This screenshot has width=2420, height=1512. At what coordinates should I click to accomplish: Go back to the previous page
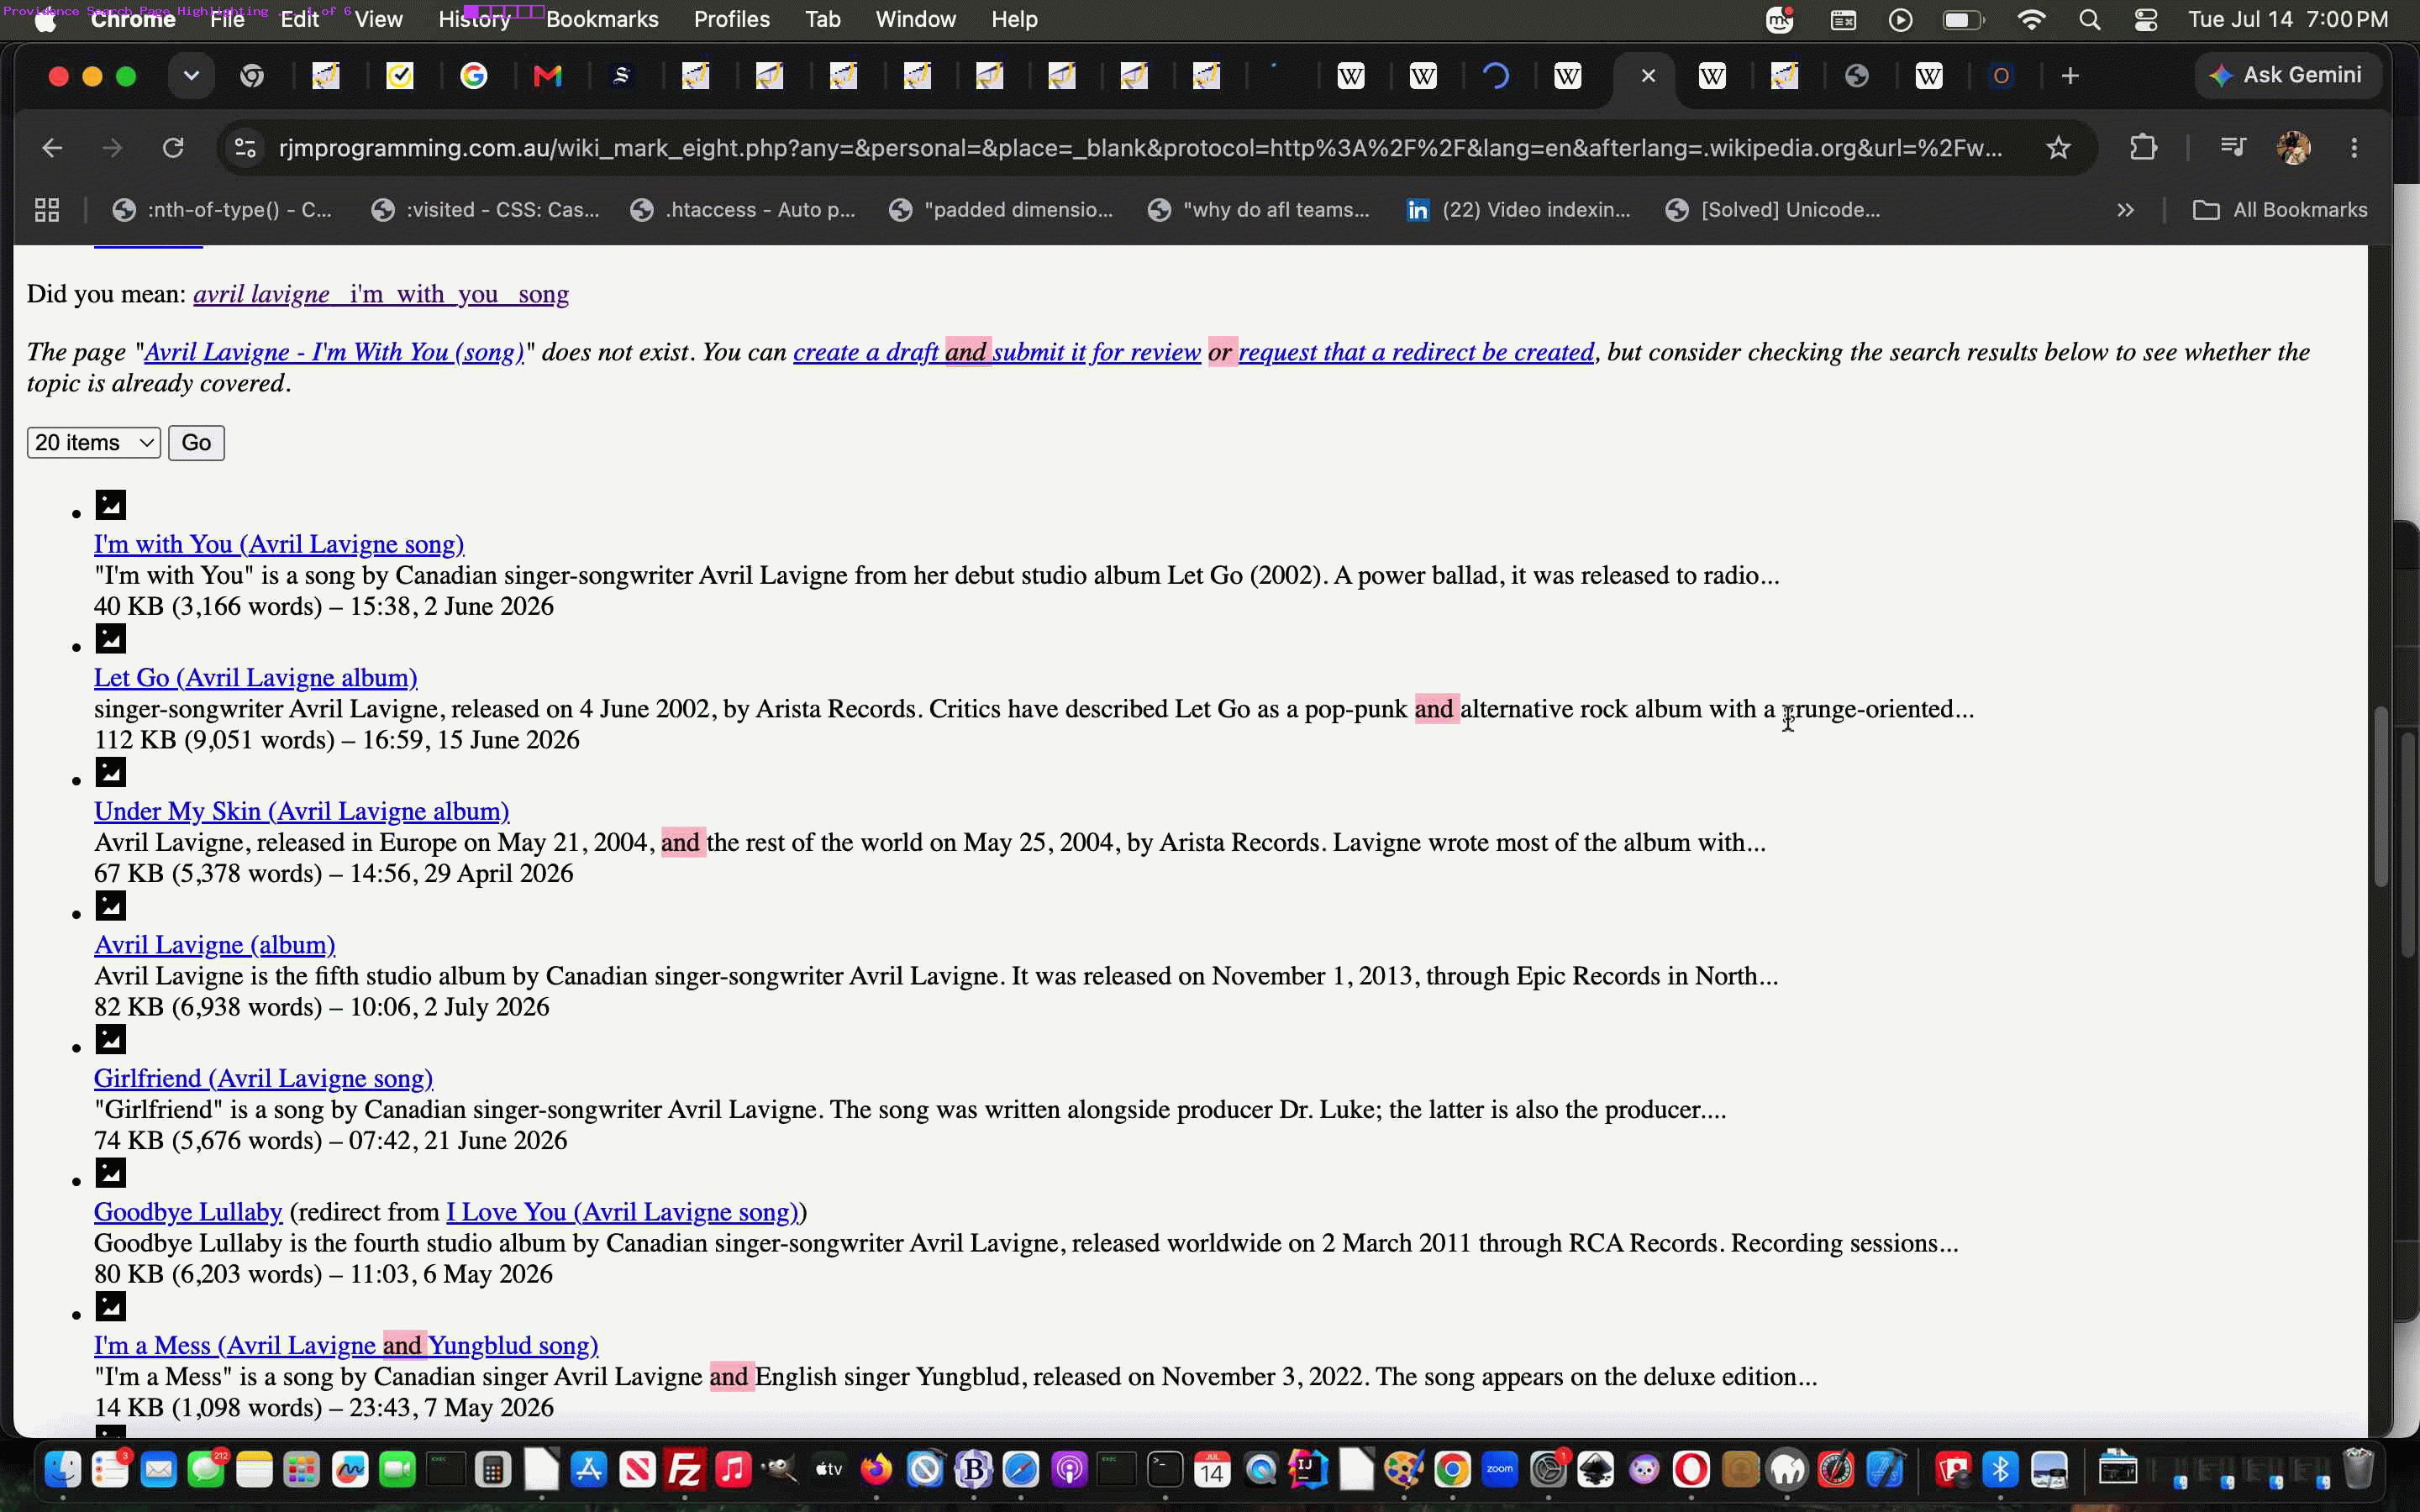[52, 148]
